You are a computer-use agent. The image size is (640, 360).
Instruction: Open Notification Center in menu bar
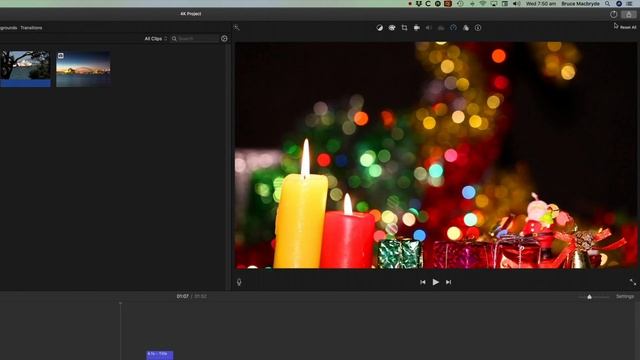click(629, 4)
